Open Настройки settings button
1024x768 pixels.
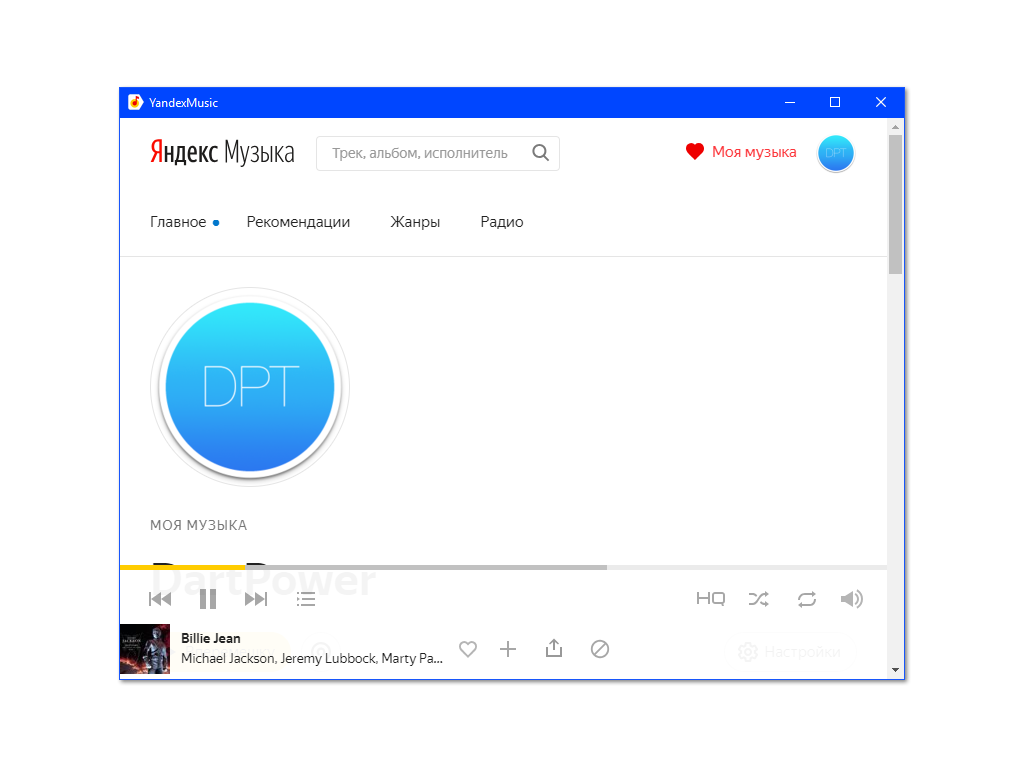tap(790, 652)
